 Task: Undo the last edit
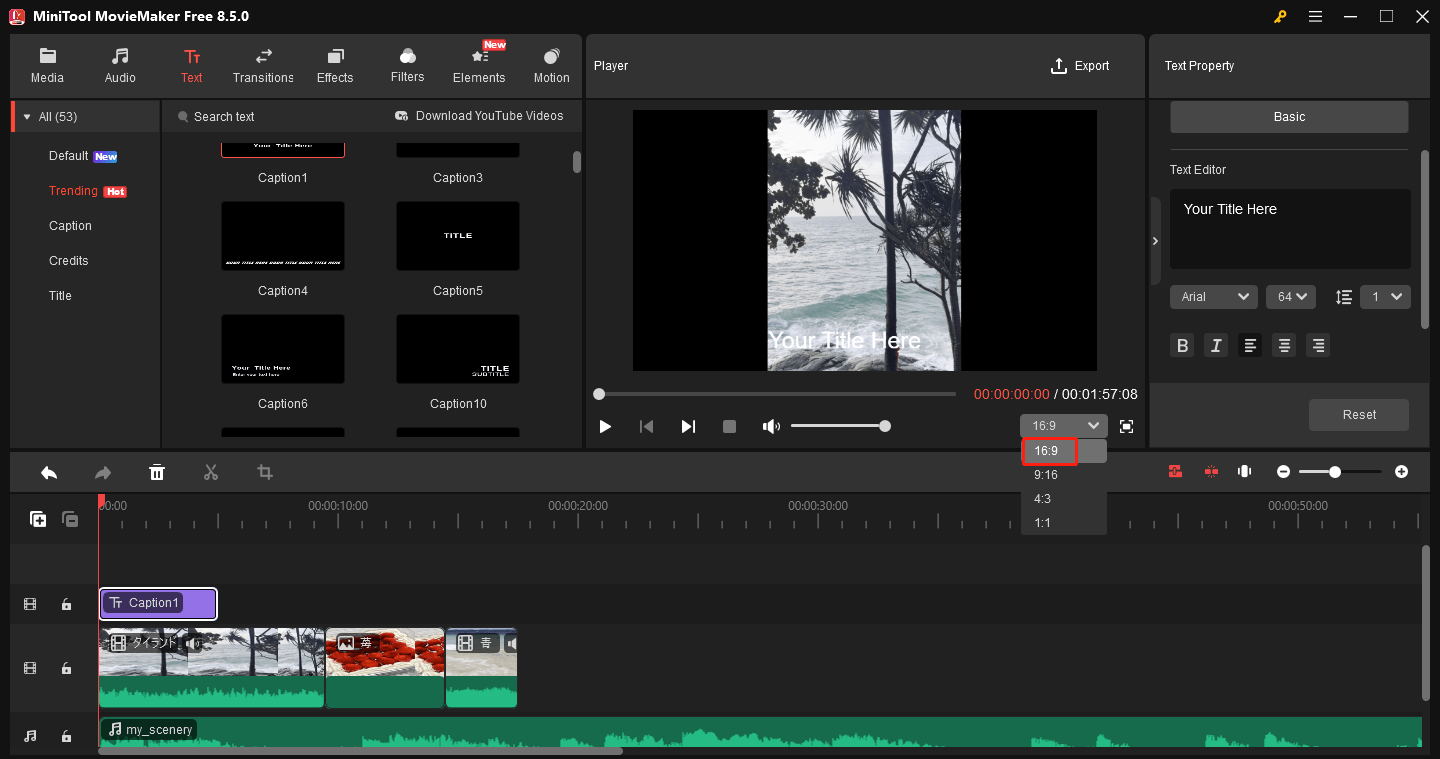49,471
